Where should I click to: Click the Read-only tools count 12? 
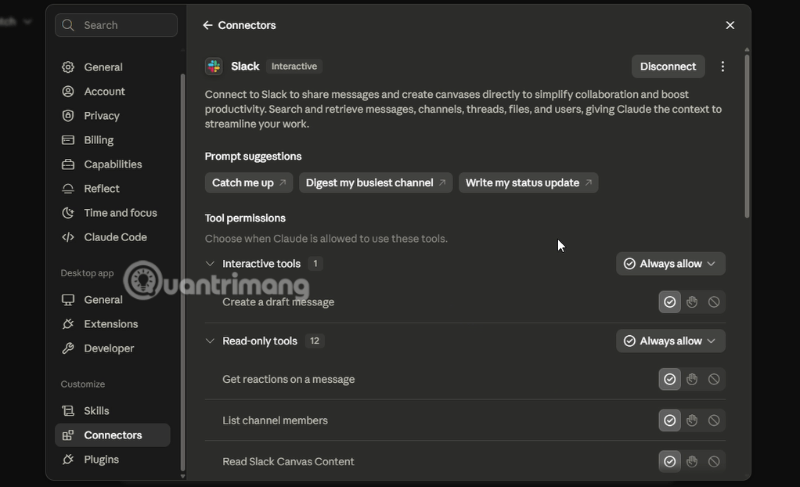(314, 341)
